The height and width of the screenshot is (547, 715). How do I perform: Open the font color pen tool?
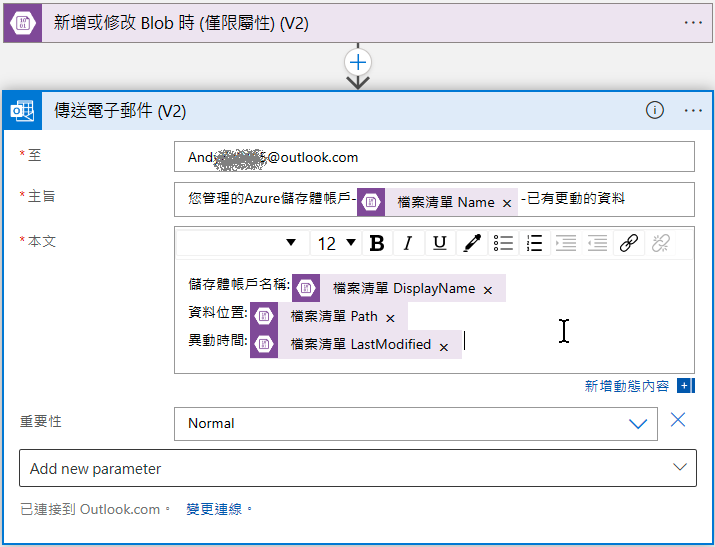(471, 243)
